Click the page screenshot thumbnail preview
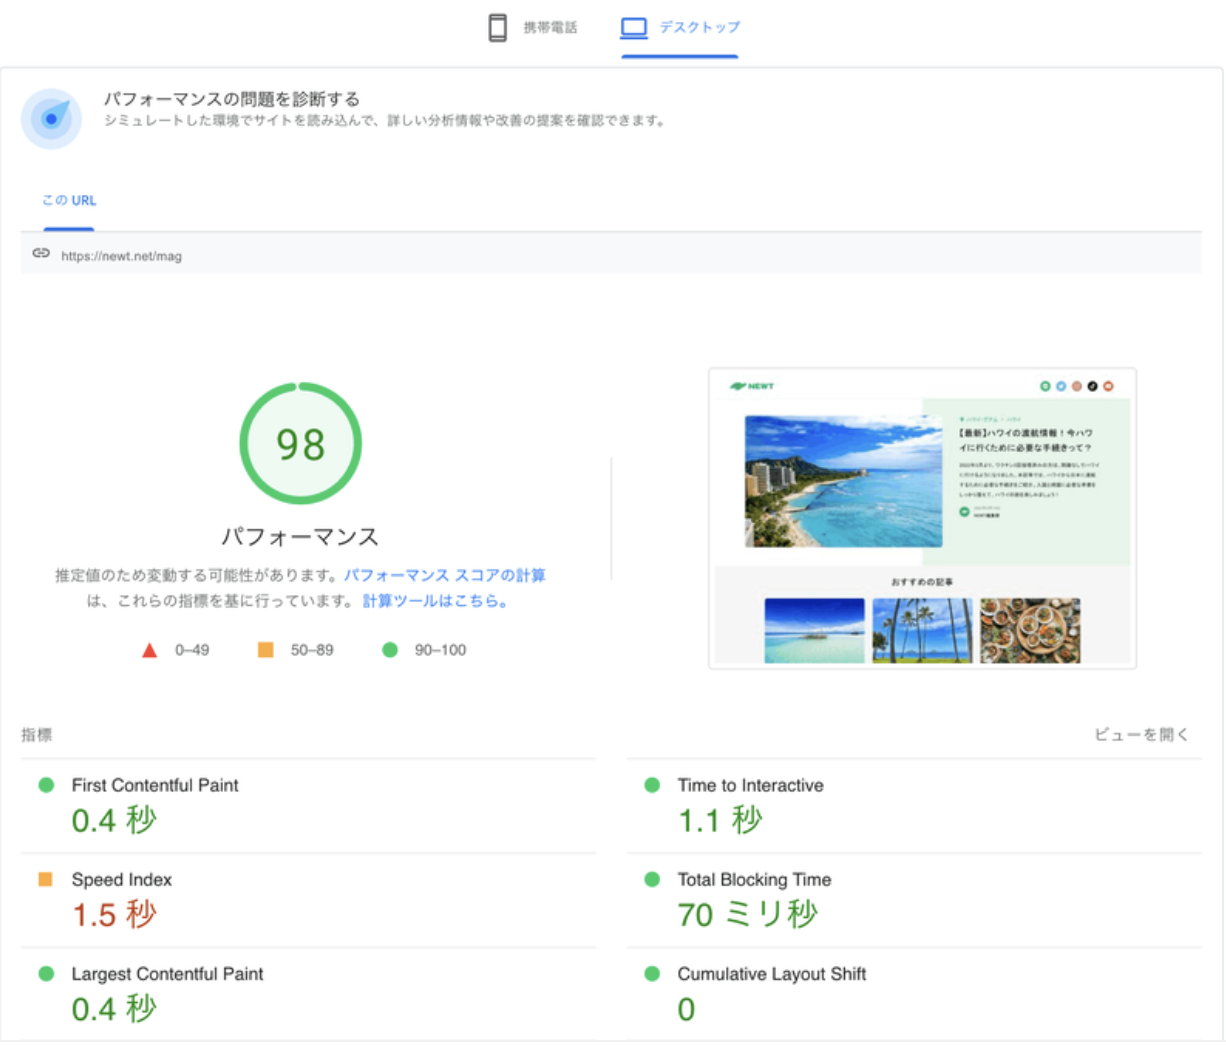The width and height of the screenshot is (1226, 1046). tap(922, 518)
